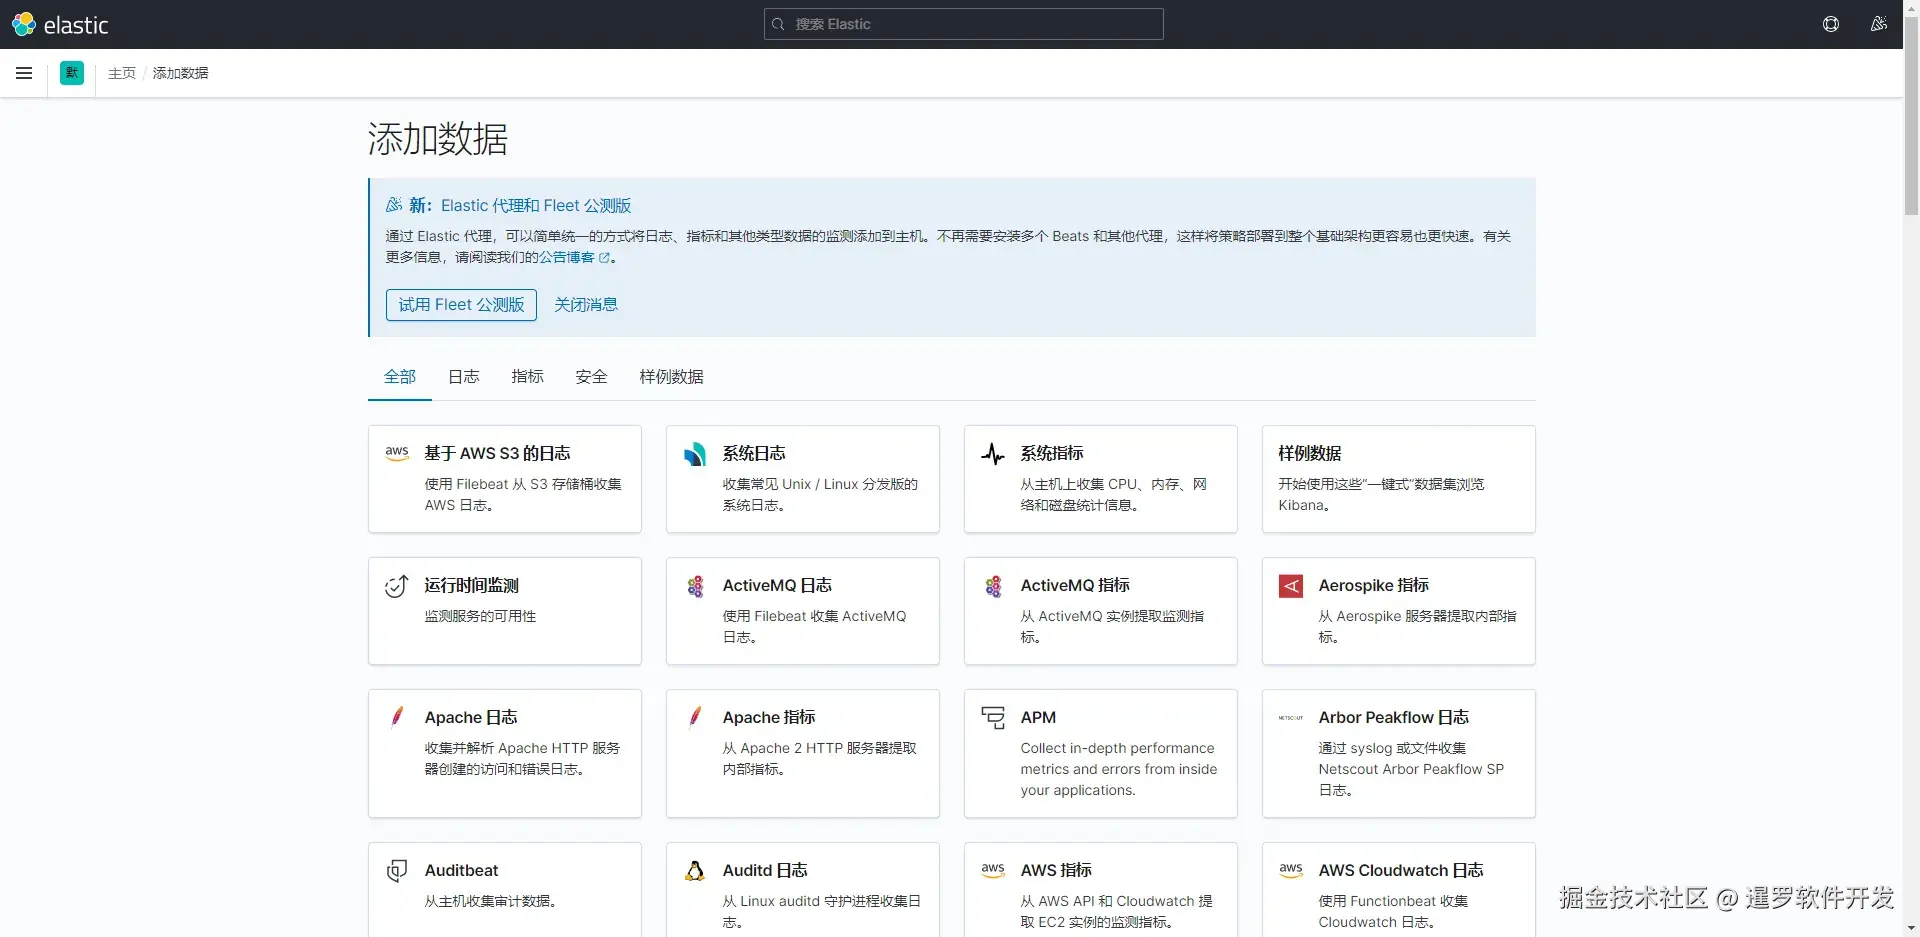Image resolution: width=1920 pixels, height=937 pixels.
Task: Open the newsfeed icon in the header
Action: click(x=1879, y=24)
